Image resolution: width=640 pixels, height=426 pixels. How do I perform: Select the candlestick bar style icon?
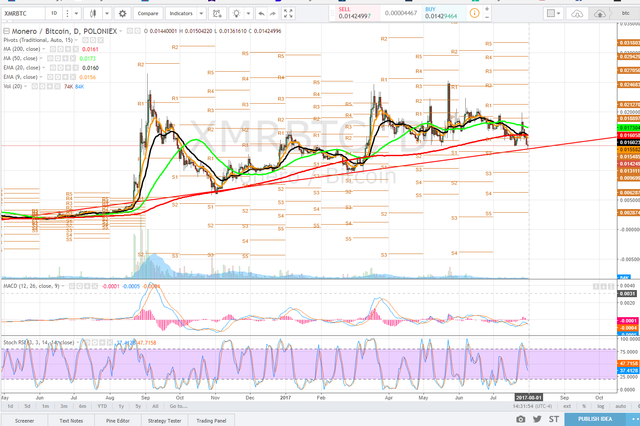pos(93,13)
